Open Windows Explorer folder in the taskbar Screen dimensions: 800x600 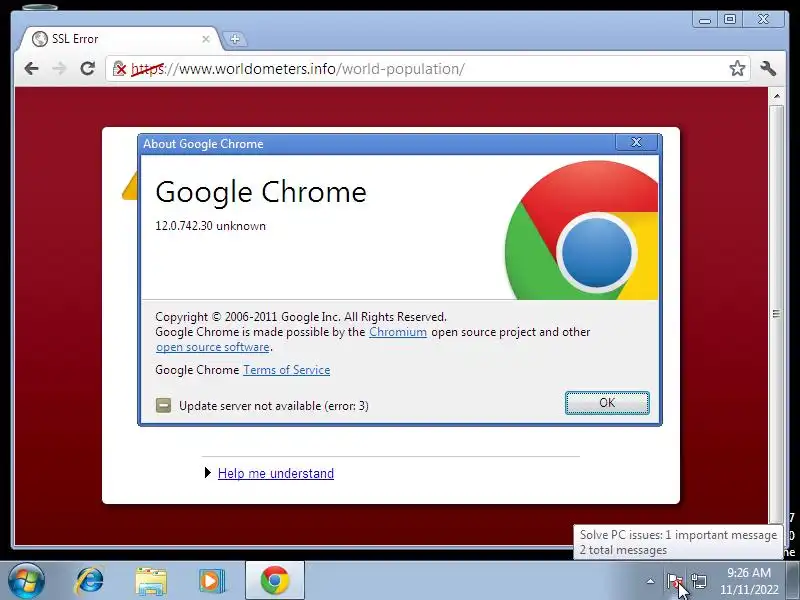[x=151, y=581]
